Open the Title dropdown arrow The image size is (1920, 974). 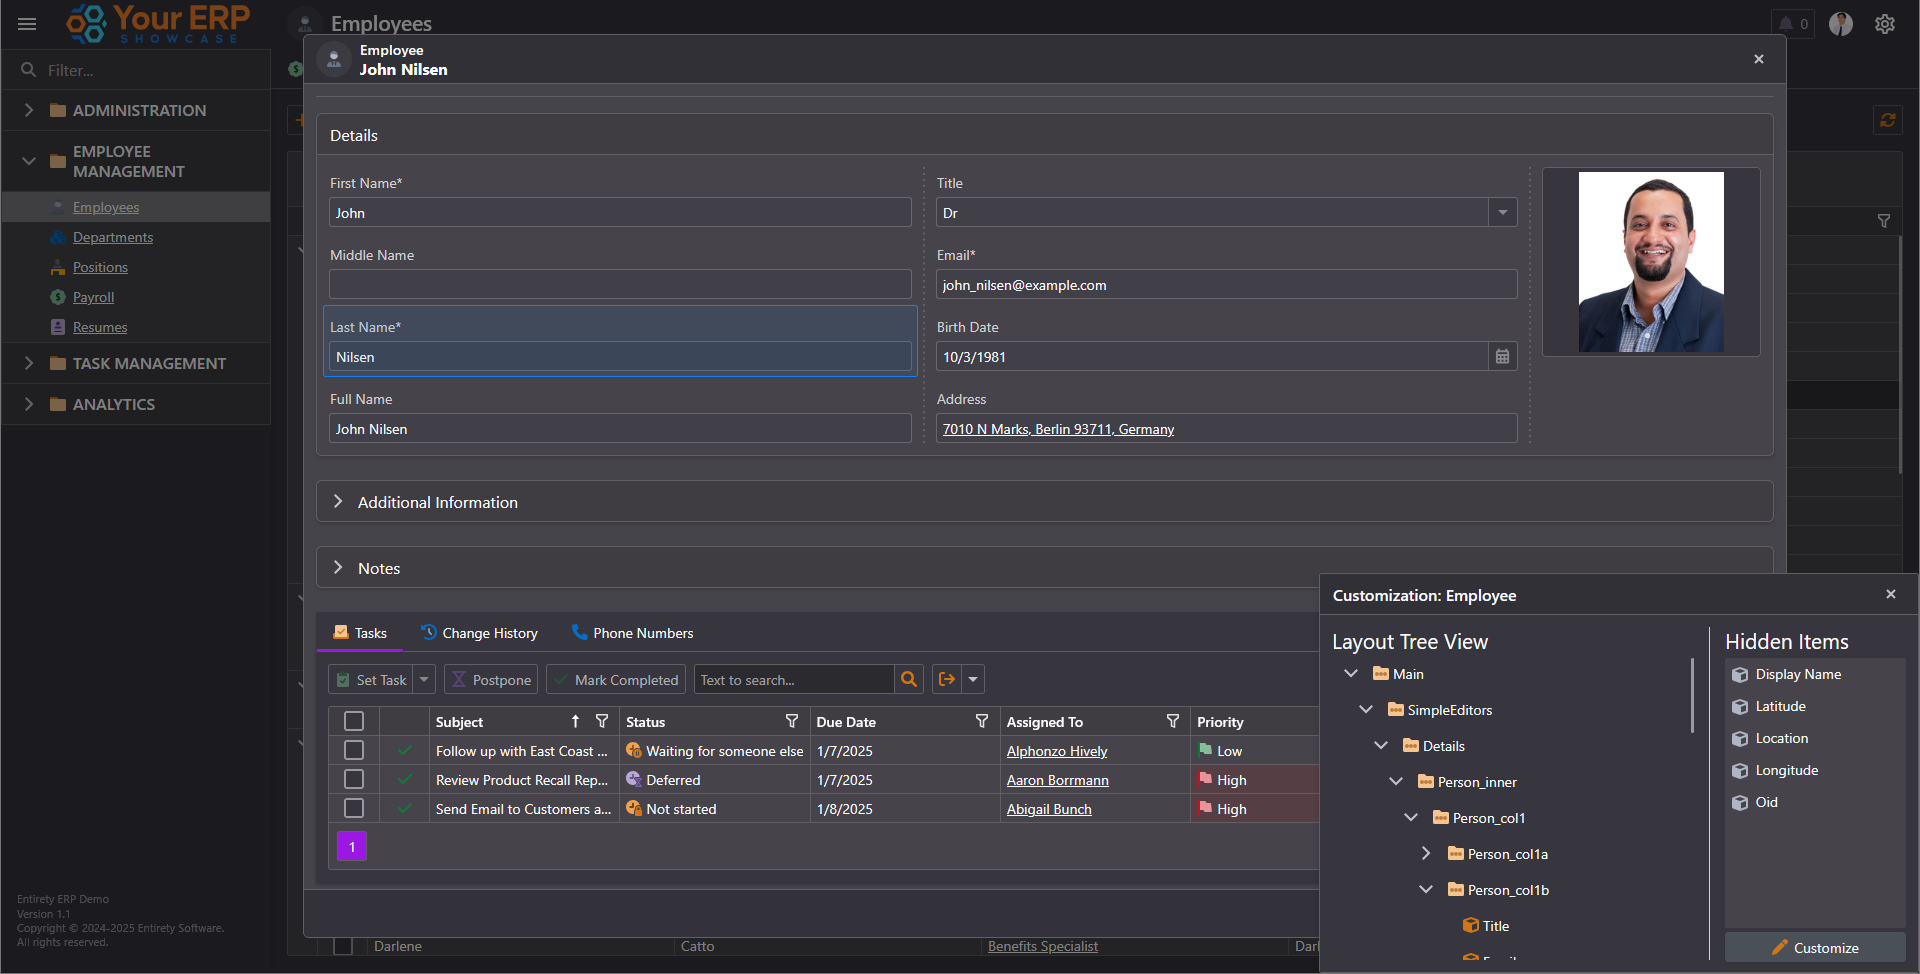coord(1502,213)
